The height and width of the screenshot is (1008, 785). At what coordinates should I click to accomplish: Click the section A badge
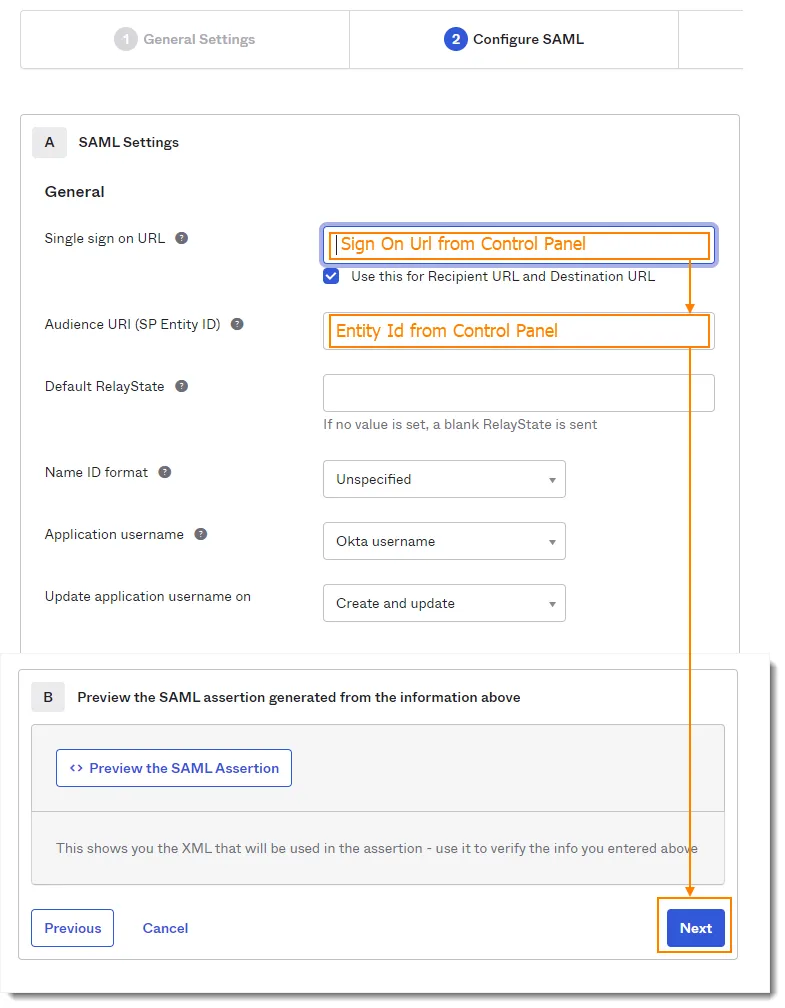pyautogui.click(x=50, y=143)
